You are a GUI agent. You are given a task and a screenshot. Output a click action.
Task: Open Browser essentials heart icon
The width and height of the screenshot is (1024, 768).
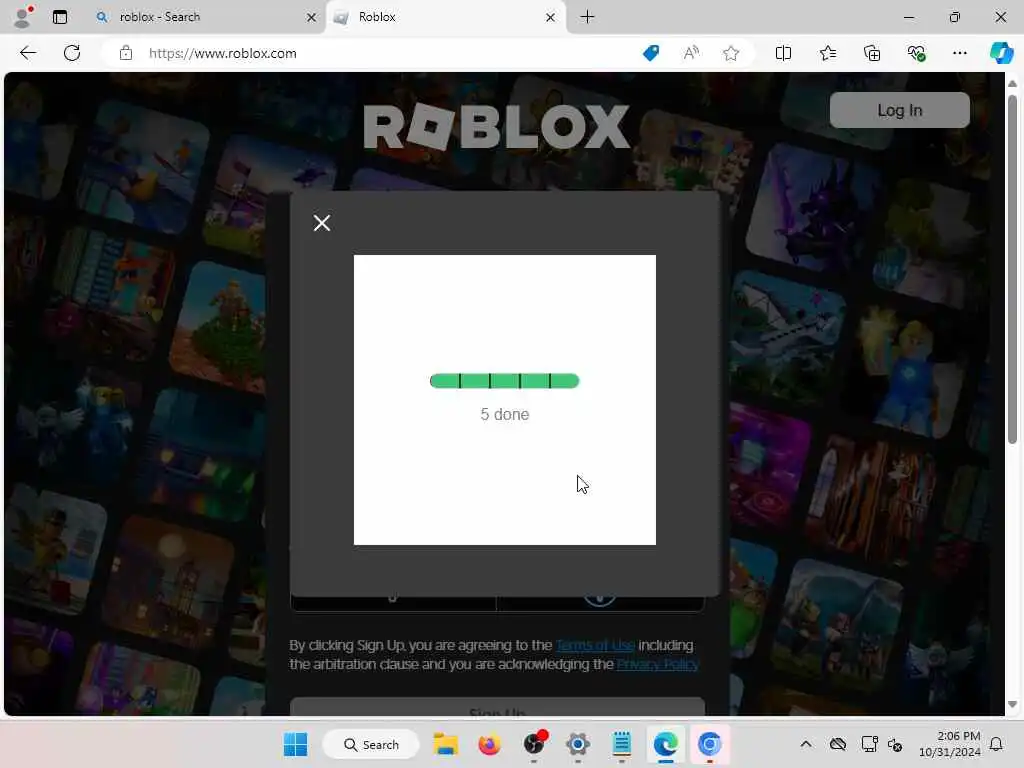point(916,53)
